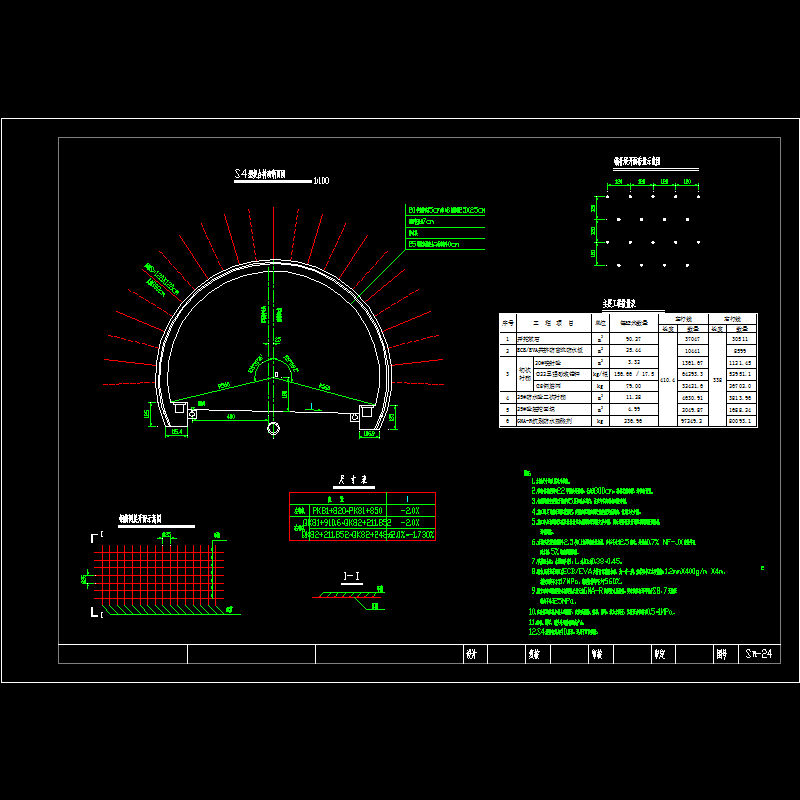The height and width of the screenshot is (800, 800).
Task: Select note 8 line mentioning ECB/EVA
Action: click(x=628, y=571)
